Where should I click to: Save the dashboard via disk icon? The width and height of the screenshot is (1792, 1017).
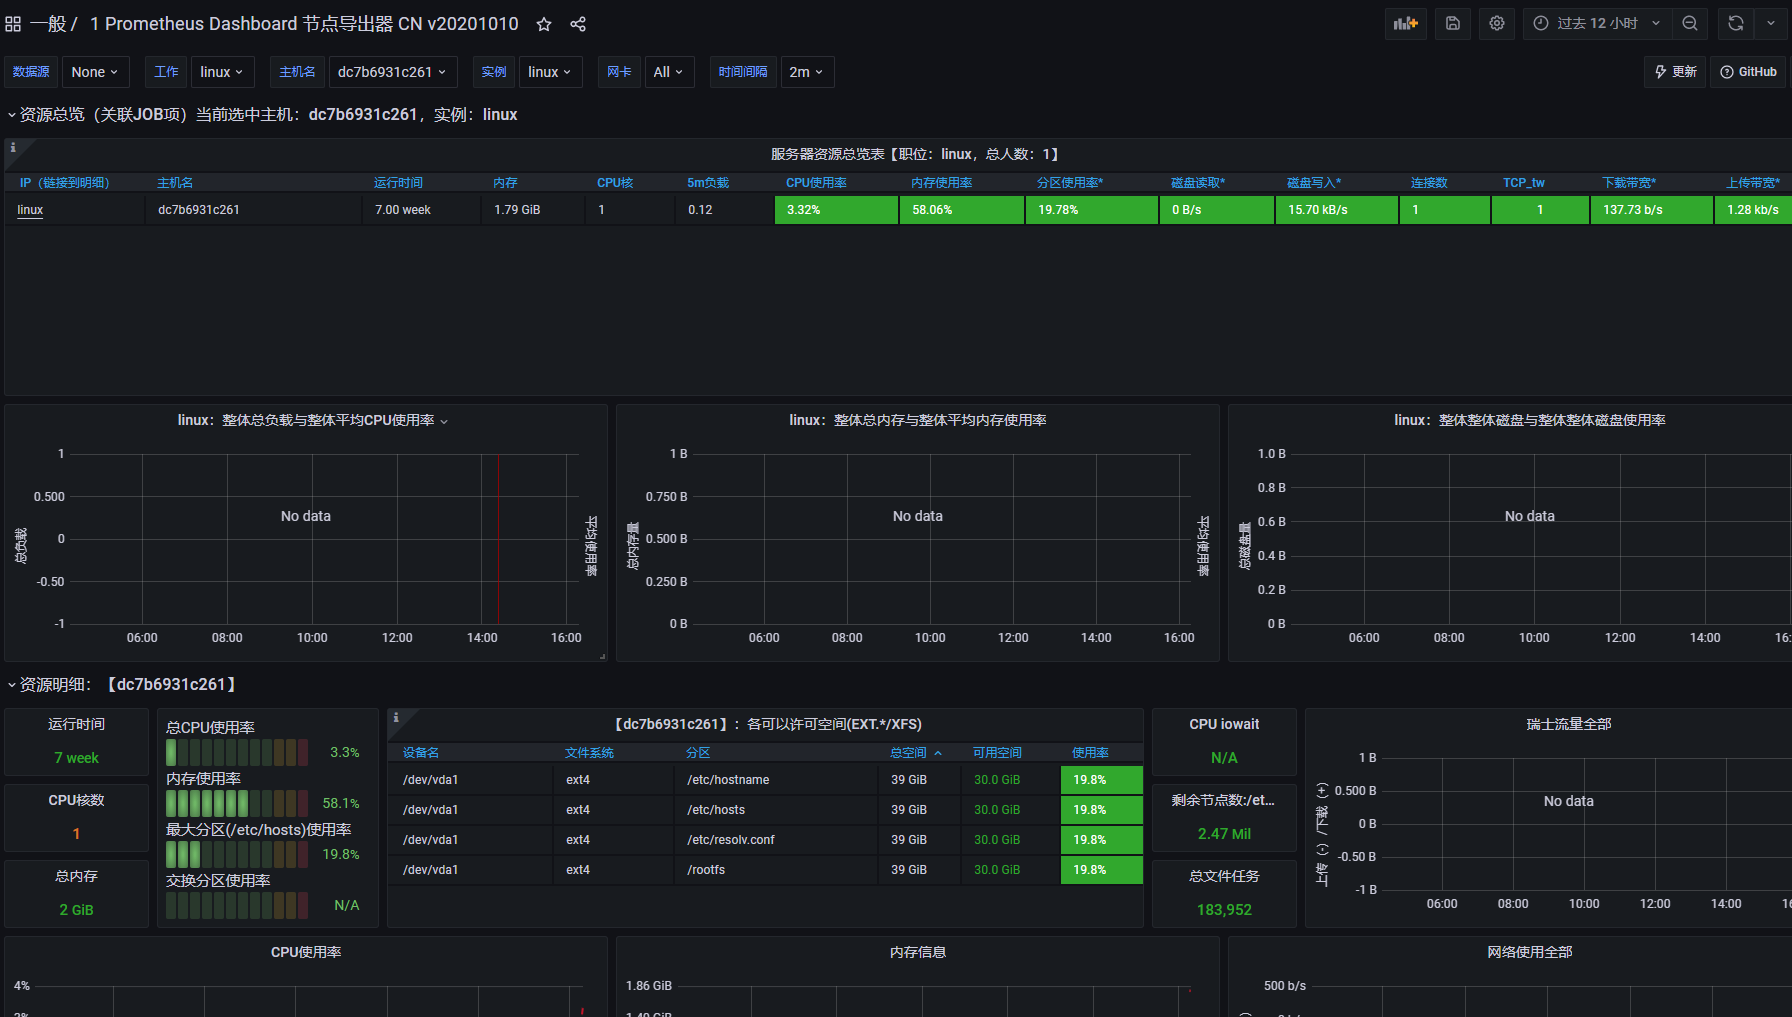point(1453,23)
